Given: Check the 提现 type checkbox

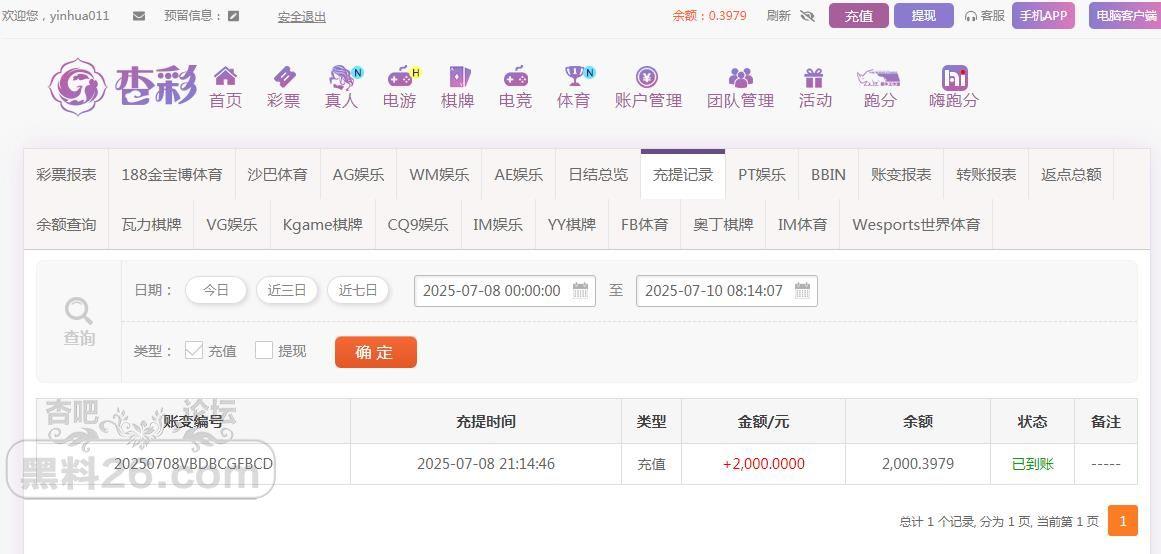Looking at the screenshot, I should coord(264,350).
